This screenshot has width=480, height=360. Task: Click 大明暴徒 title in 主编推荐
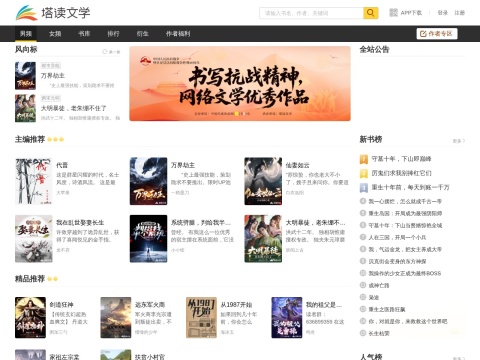tap(315, 223)
